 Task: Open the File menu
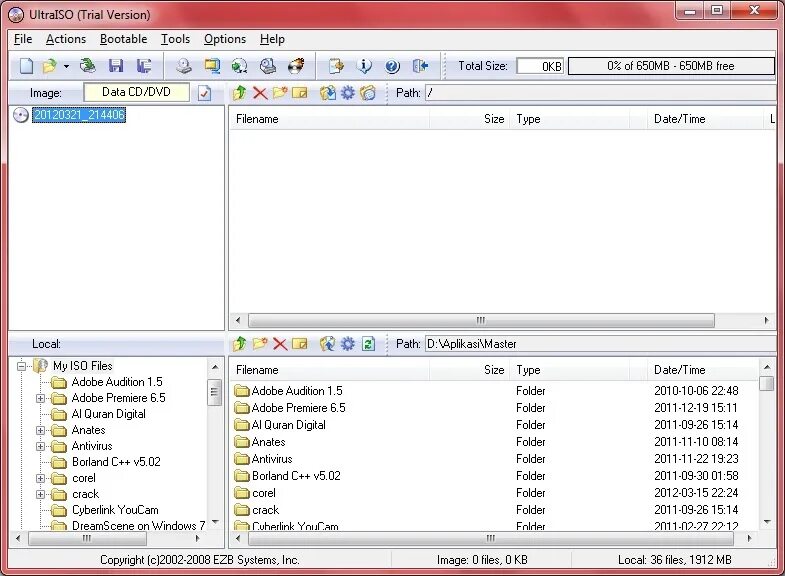tap(23, 39)
